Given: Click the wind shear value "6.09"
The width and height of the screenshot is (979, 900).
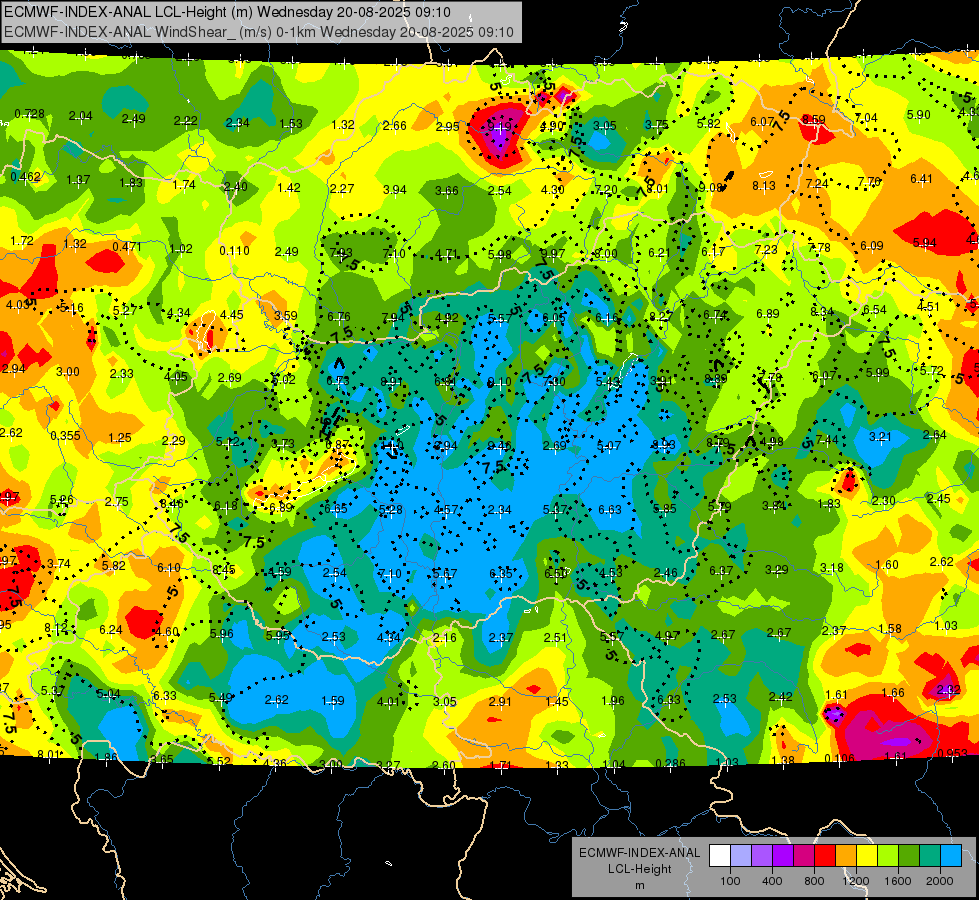Looking at the screenshot, I should coord(872,245).
